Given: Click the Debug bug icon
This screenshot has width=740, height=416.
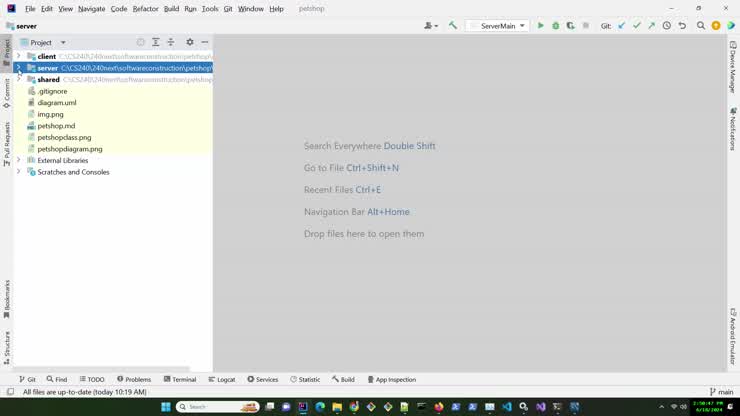Looking at the screenshot, I should pos(556,26).
